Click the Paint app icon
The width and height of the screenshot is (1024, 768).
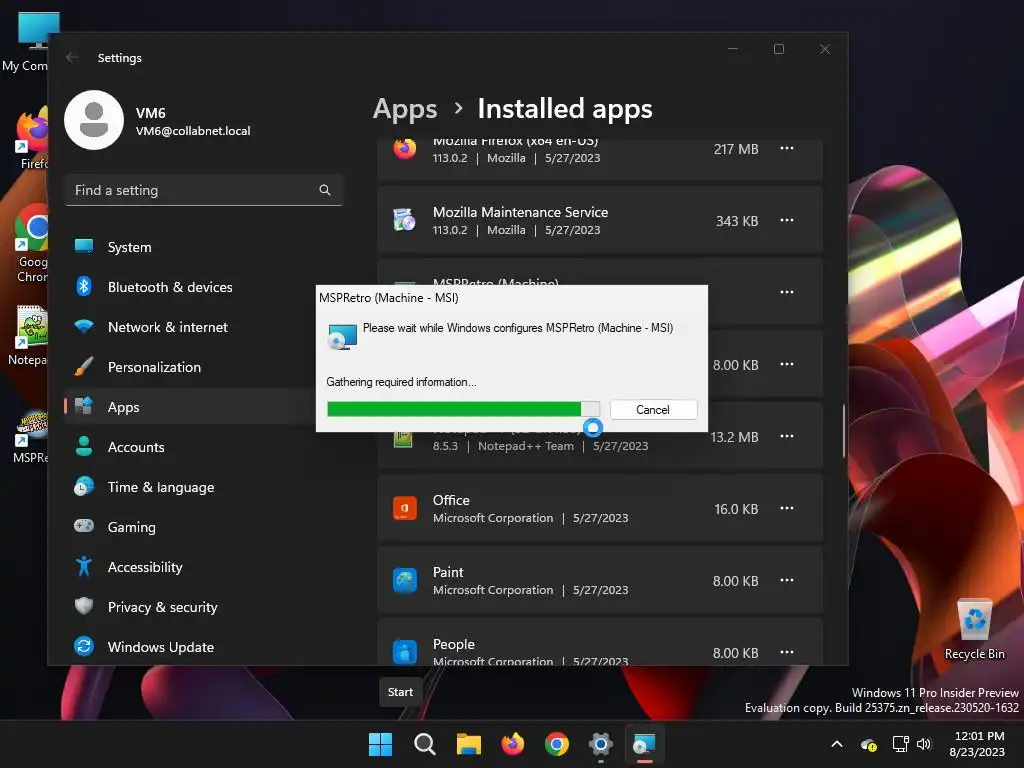[x=404, y=580]
